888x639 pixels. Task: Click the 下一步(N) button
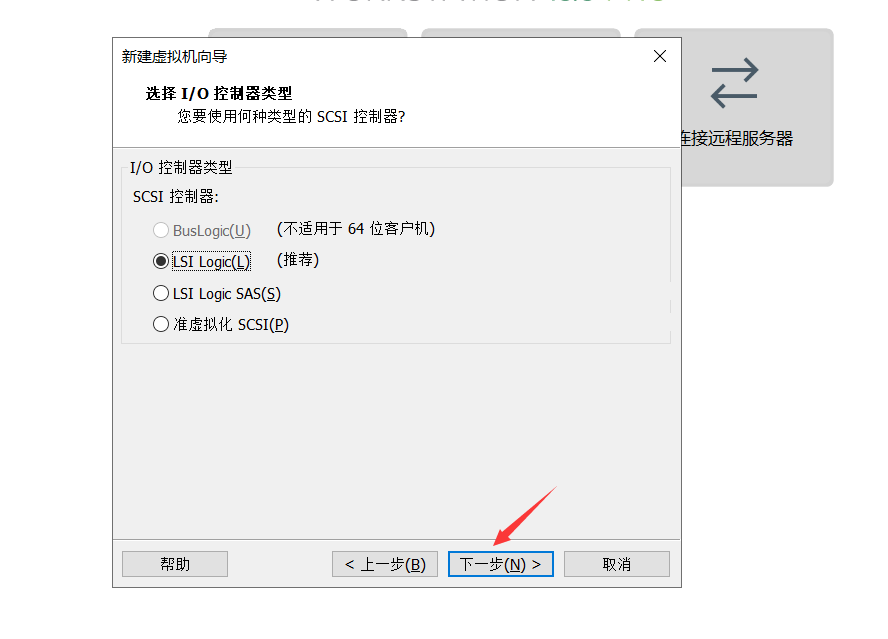[x=501, y=564]
